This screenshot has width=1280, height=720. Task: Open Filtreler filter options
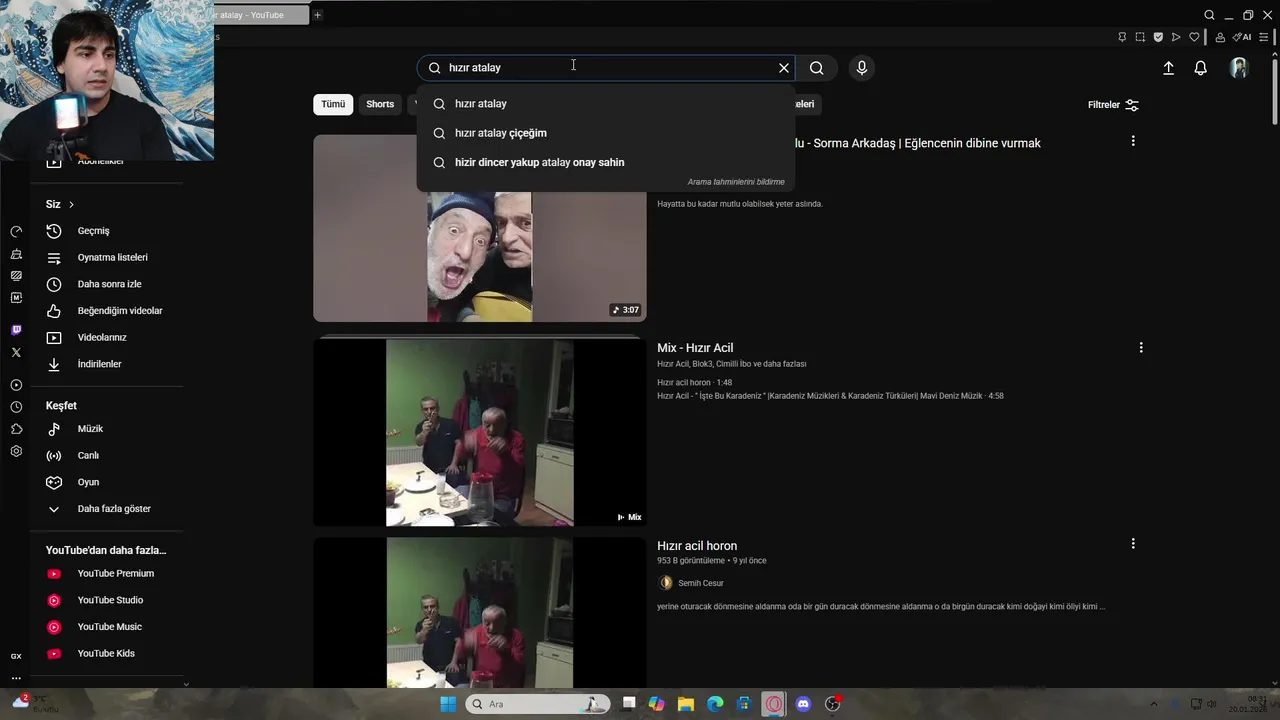[1113, 105]
